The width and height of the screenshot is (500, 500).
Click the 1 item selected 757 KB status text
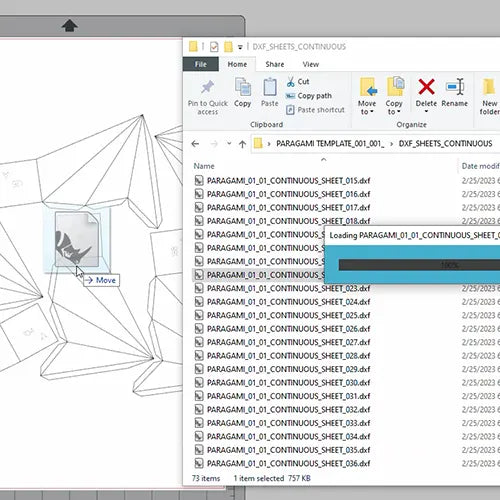pos(272,478)
